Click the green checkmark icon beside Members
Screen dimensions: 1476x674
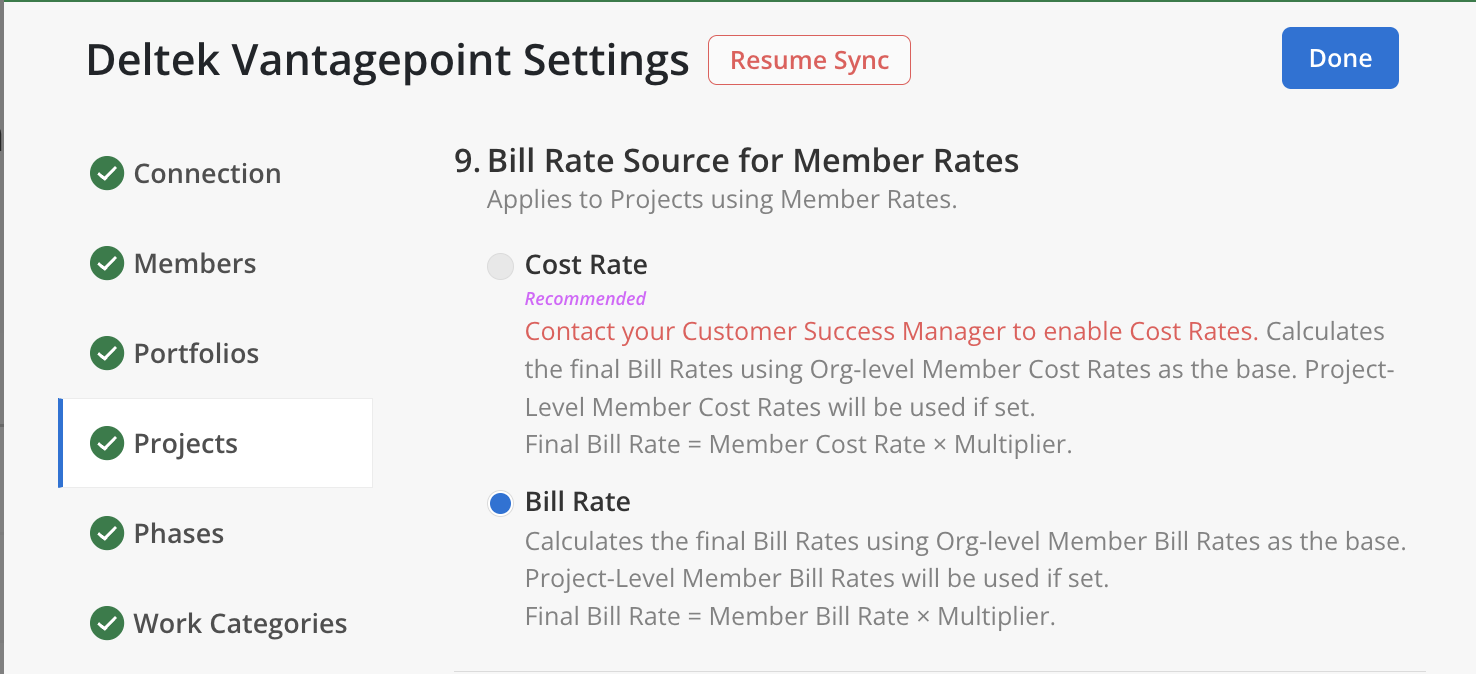[107, 263]
